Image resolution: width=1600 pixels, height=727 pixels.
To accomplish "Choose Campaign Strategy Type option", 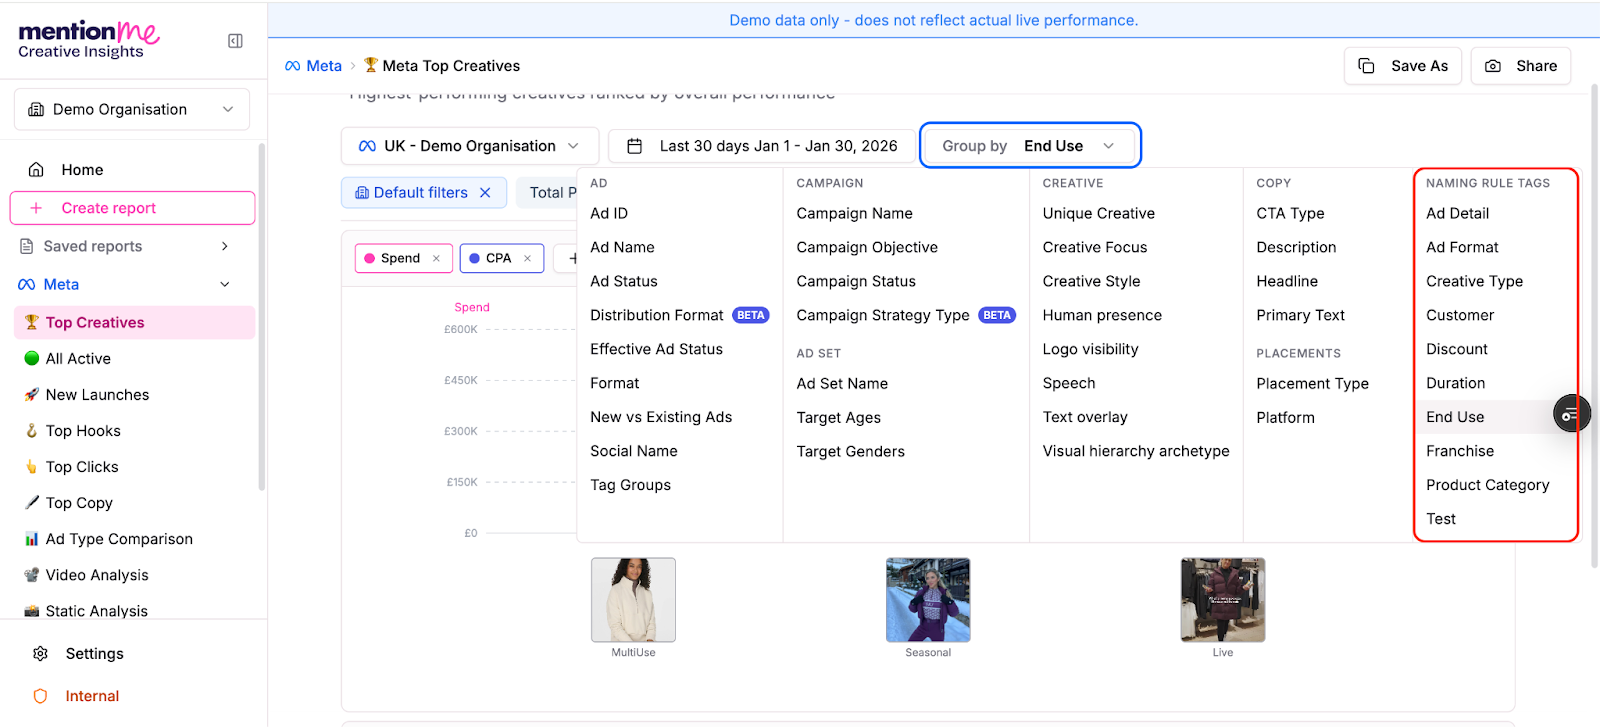I will [905, 315].
